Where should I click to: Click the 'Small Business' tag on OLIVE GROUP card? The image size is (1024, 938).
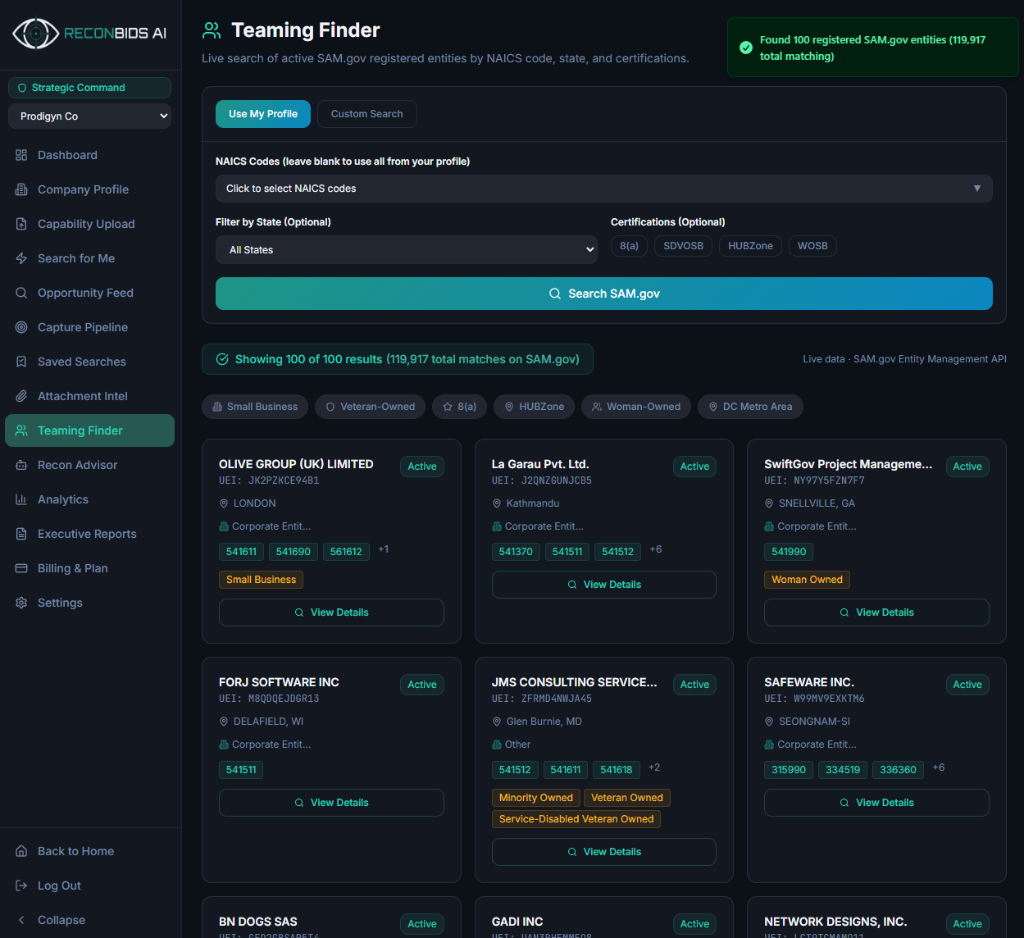coord(261,580)
